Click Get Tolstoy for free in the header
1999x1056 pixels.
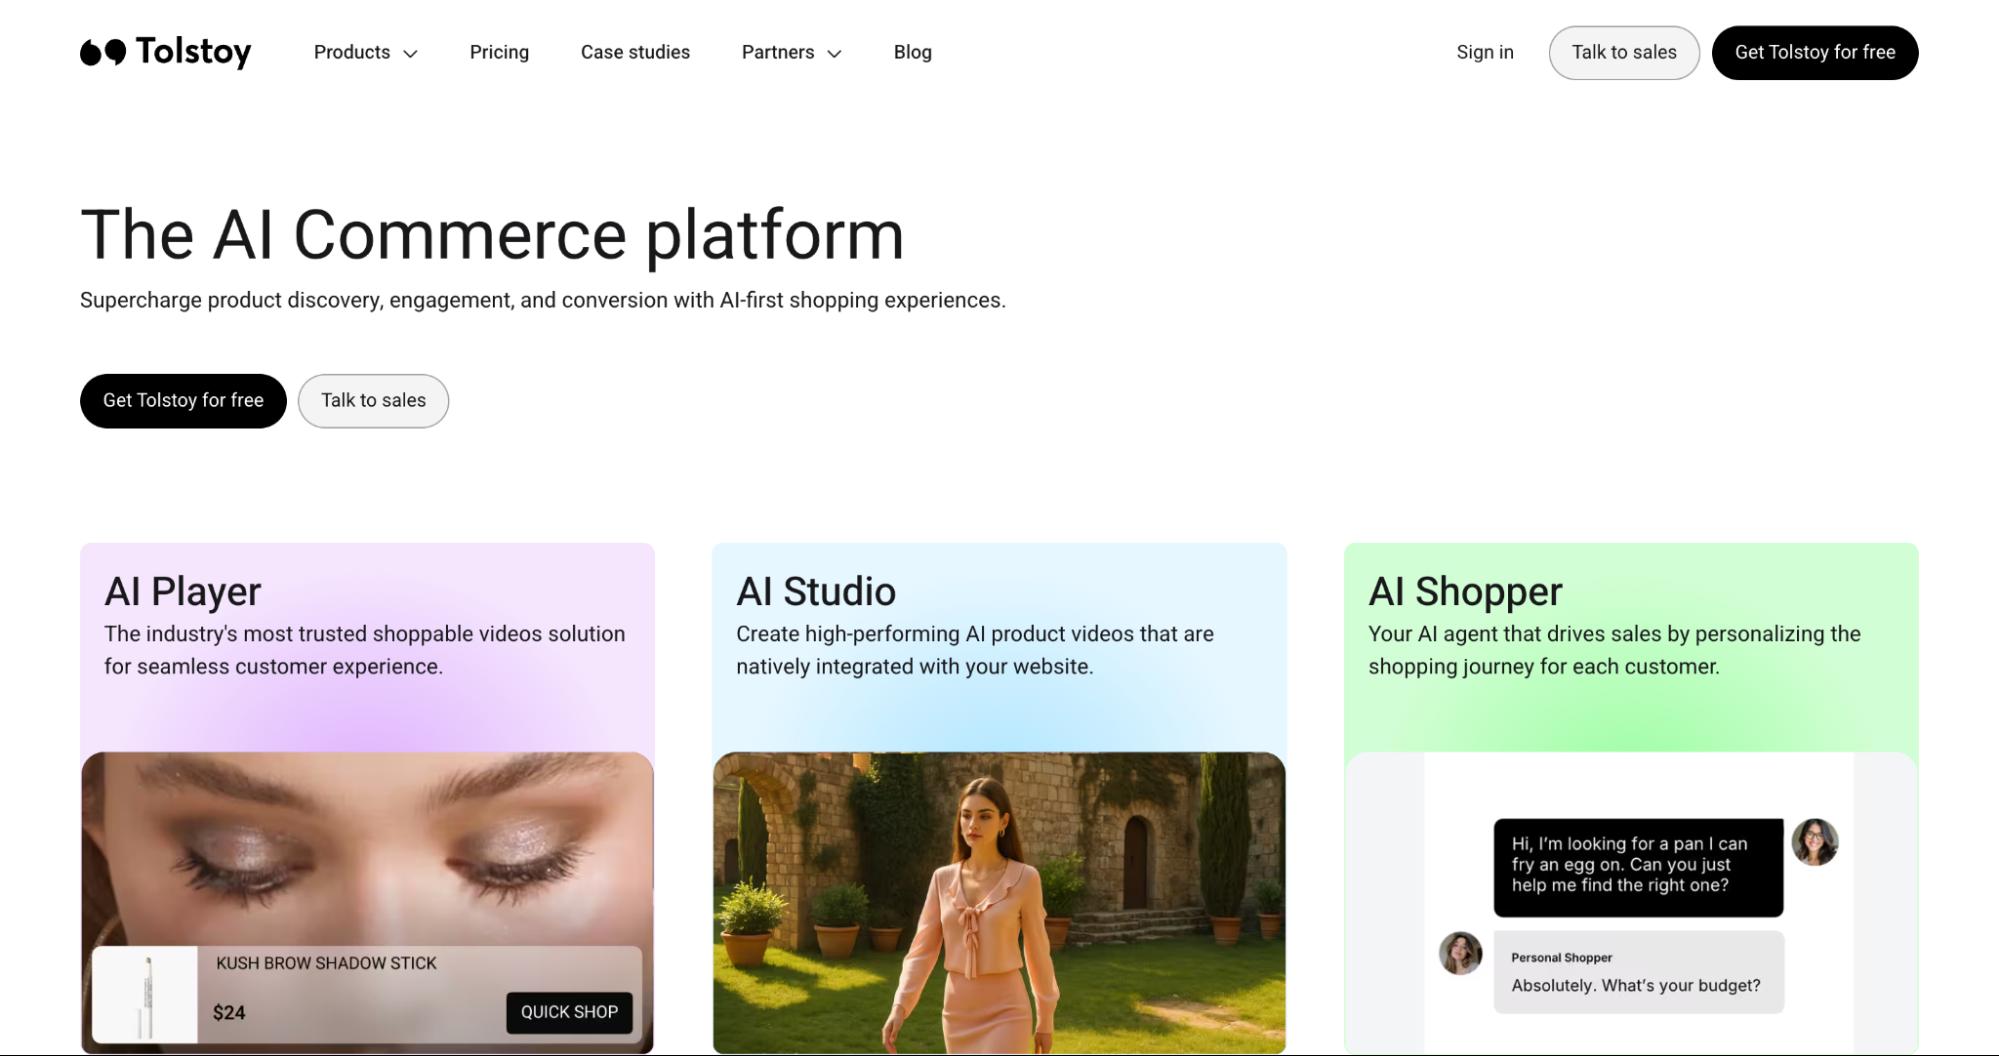(x=1814, y=52)
